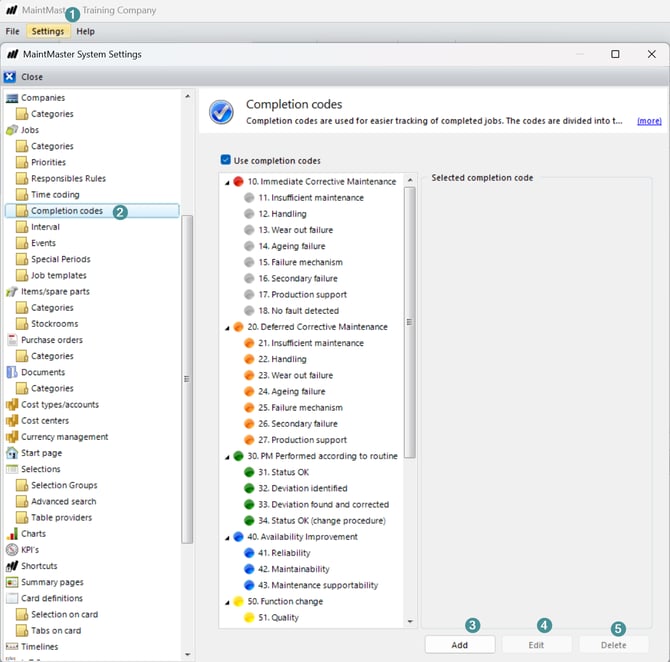This screenshot has width=670, height=662.
Task: Select 31. Status OK code
Action: tap(283, 472)
